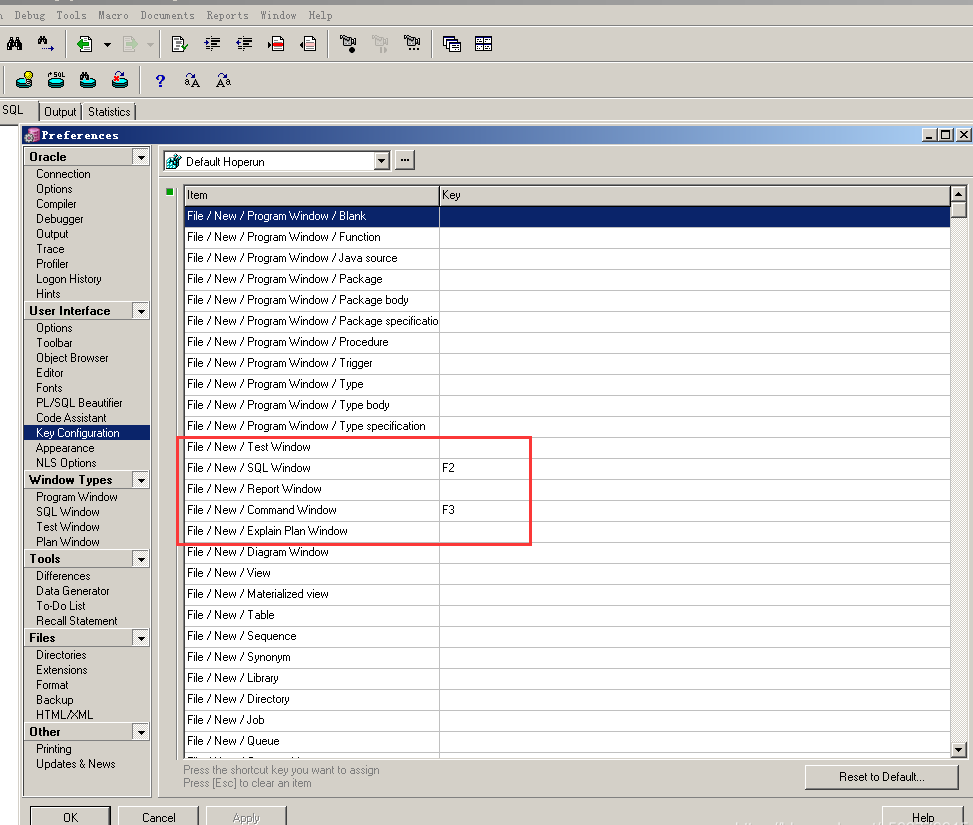Screen dimensions: 973x825
Task: Collapse the Other section arrow
Action: tap(141, 733)
